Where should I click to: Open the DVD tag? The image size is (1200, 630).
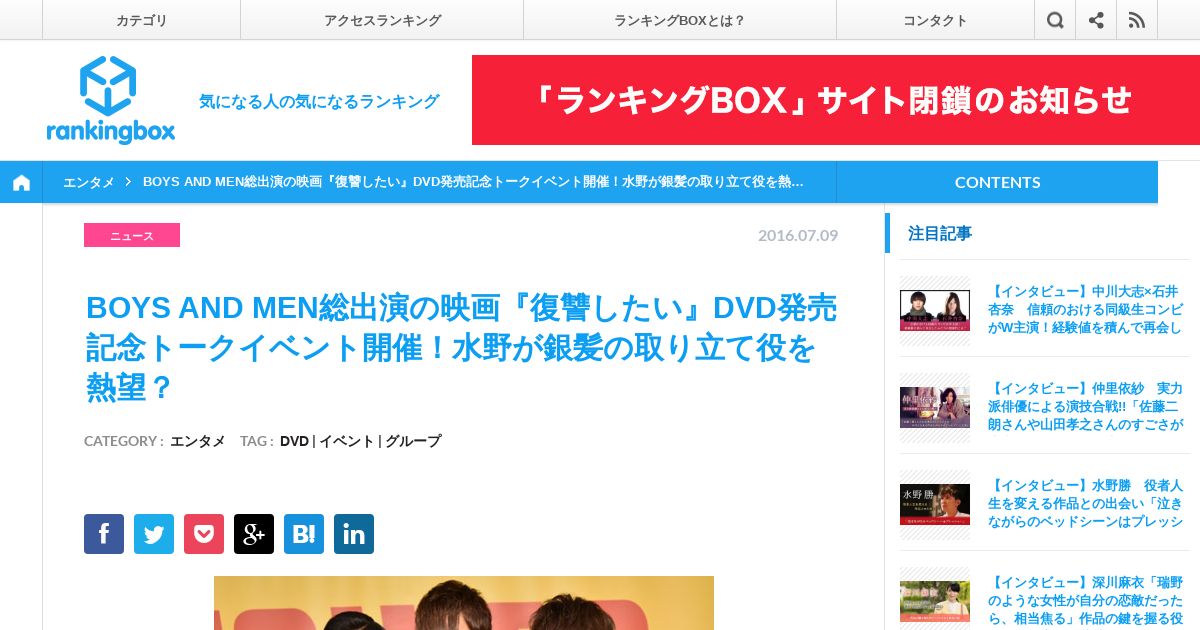tap(294, 441)
